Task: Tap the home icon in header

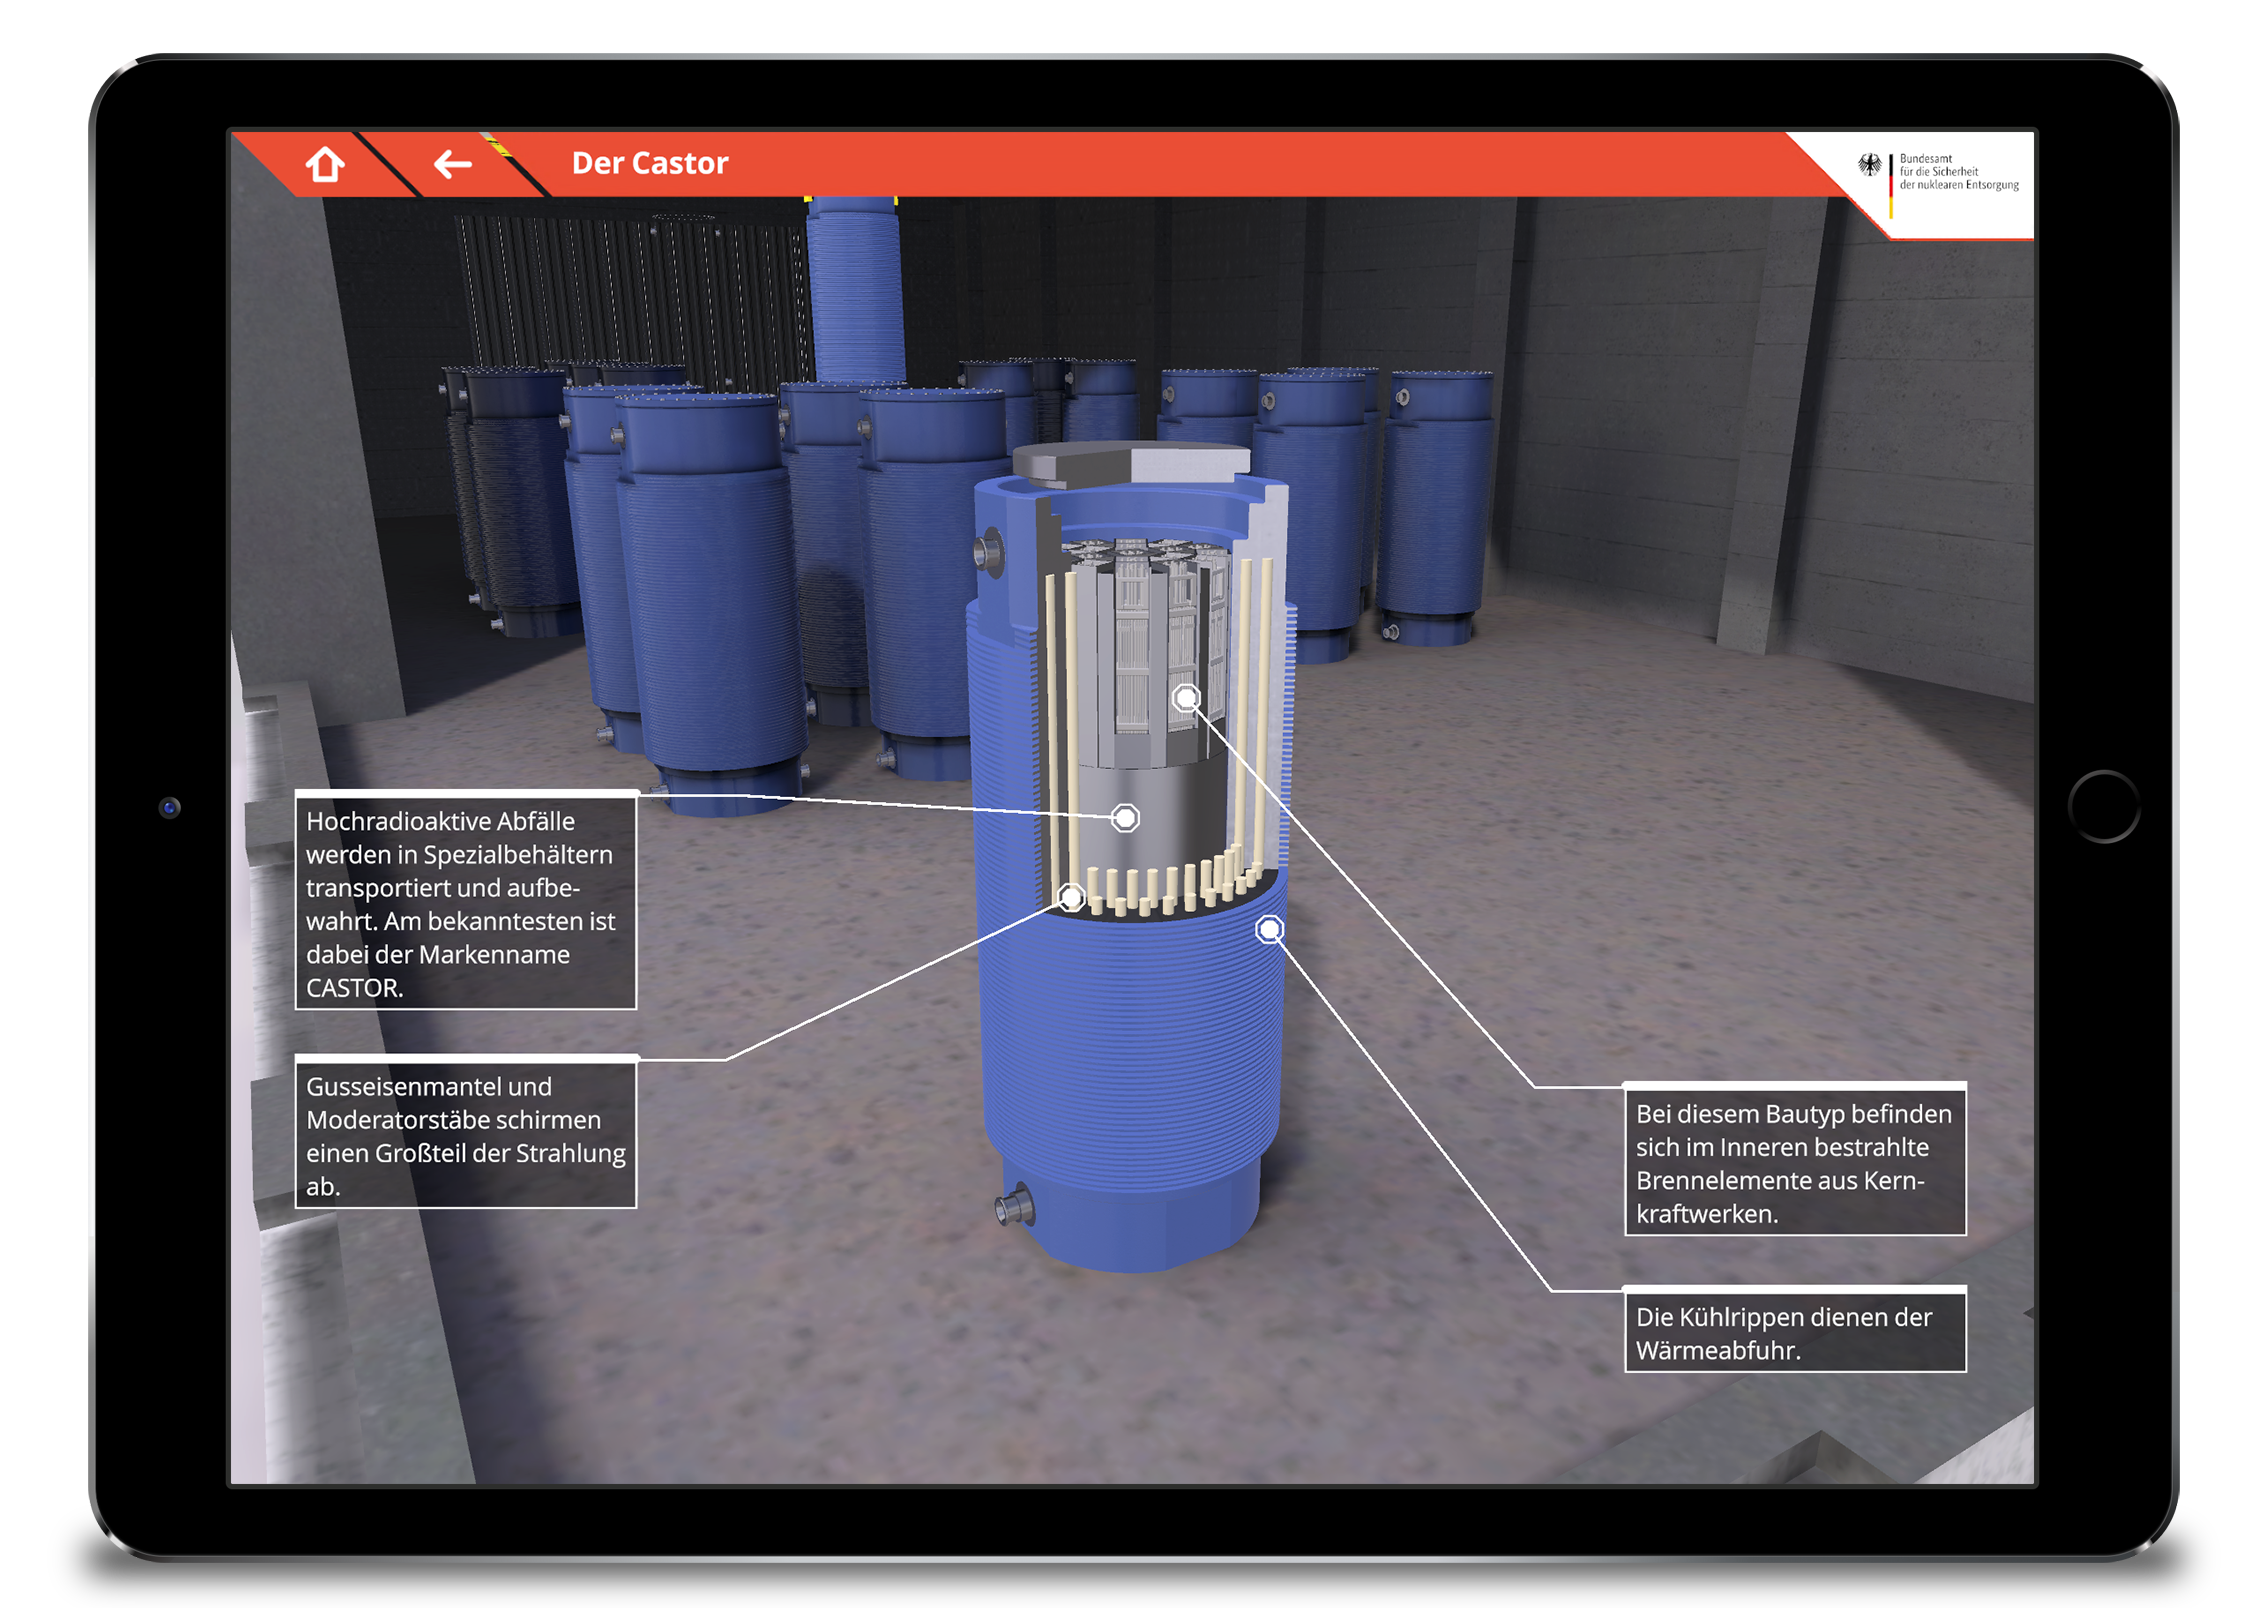Action: (325, 164)
